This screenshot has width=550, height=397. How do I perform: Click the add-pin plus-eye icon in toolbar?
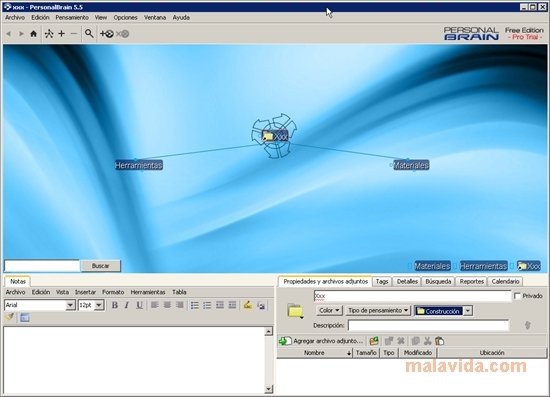coord(107,34)
